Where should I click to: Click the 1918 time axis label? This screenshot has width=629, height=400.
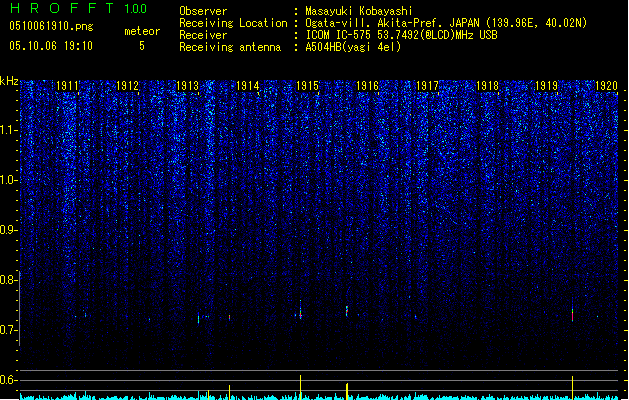coord(487,86)
